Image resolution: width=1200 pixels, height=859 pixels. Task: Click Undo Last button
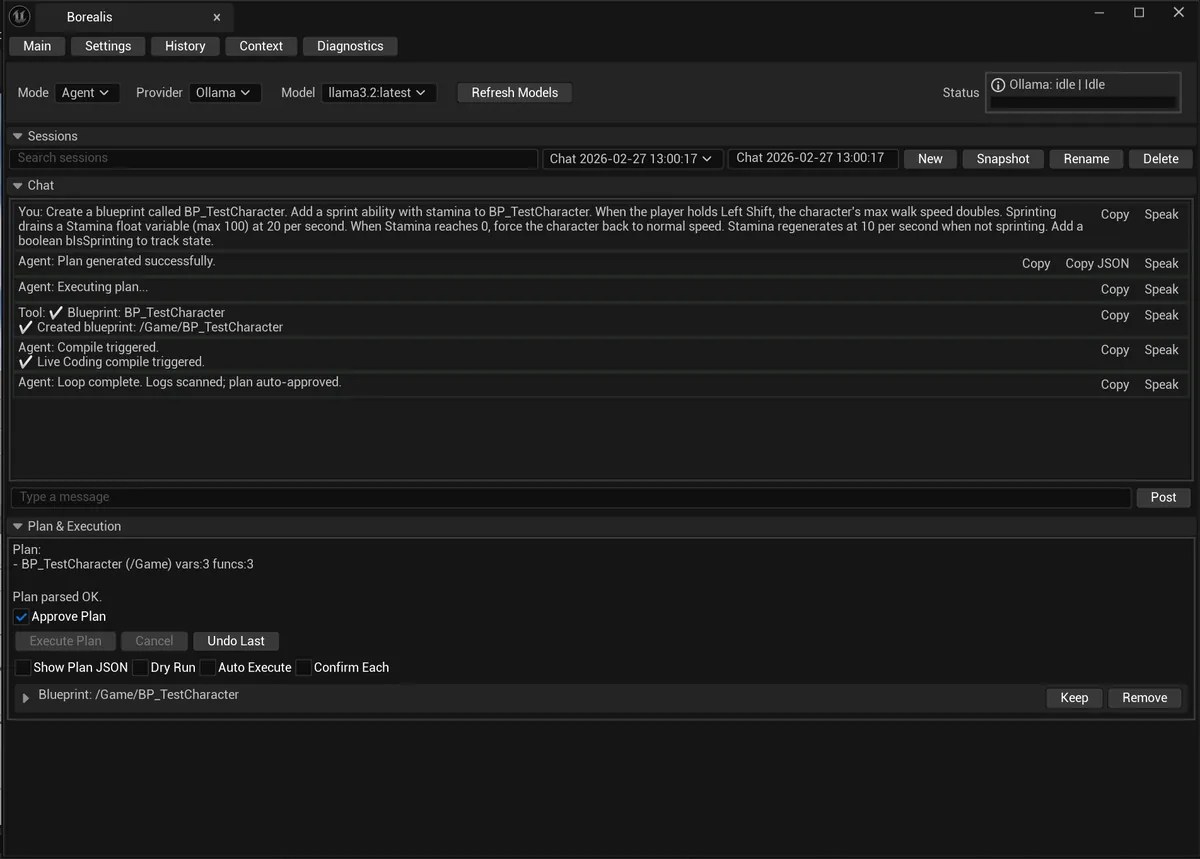236,641
